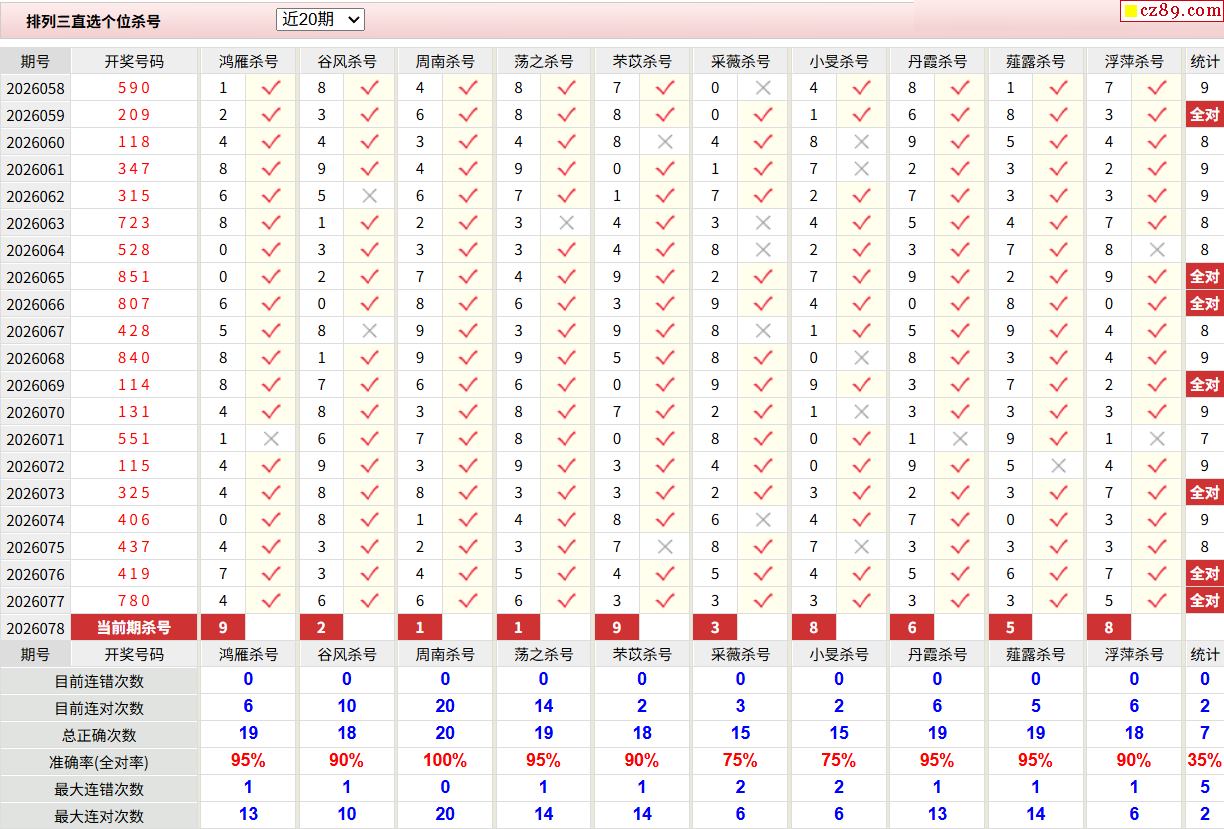Click the cz89.com site link
1224x829 pixels.
pyautogui.click(x=1179, y=11)
